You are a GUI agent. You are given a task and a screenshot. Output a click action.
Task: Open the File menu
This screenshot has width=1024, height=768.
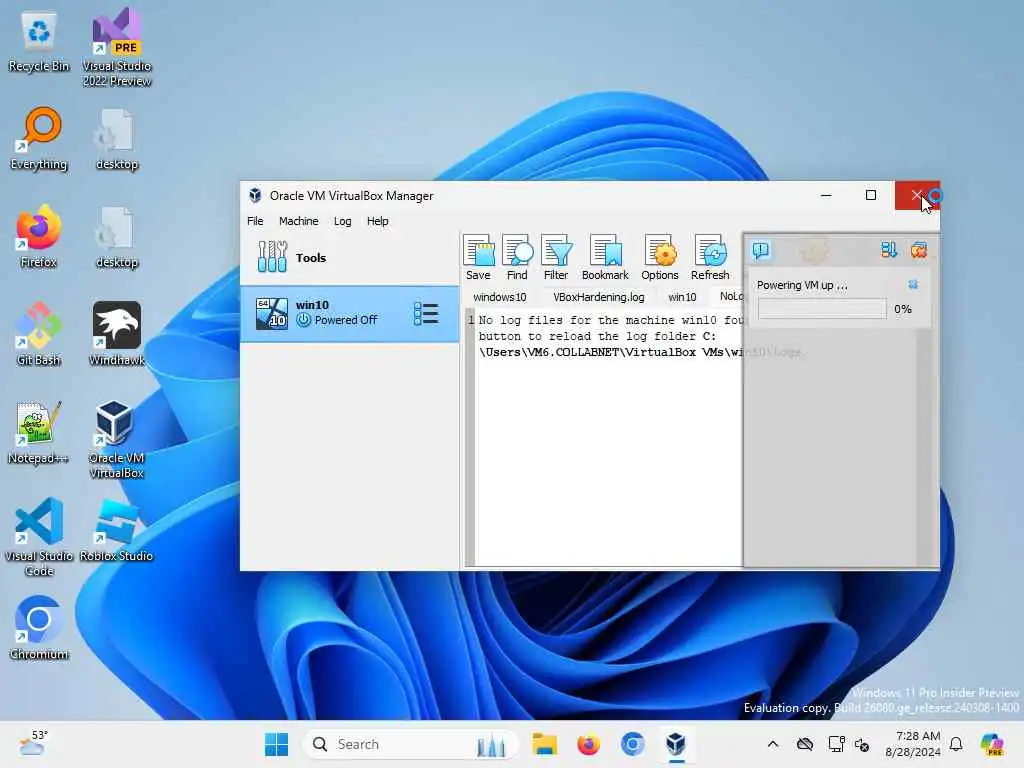click(255, 221)
